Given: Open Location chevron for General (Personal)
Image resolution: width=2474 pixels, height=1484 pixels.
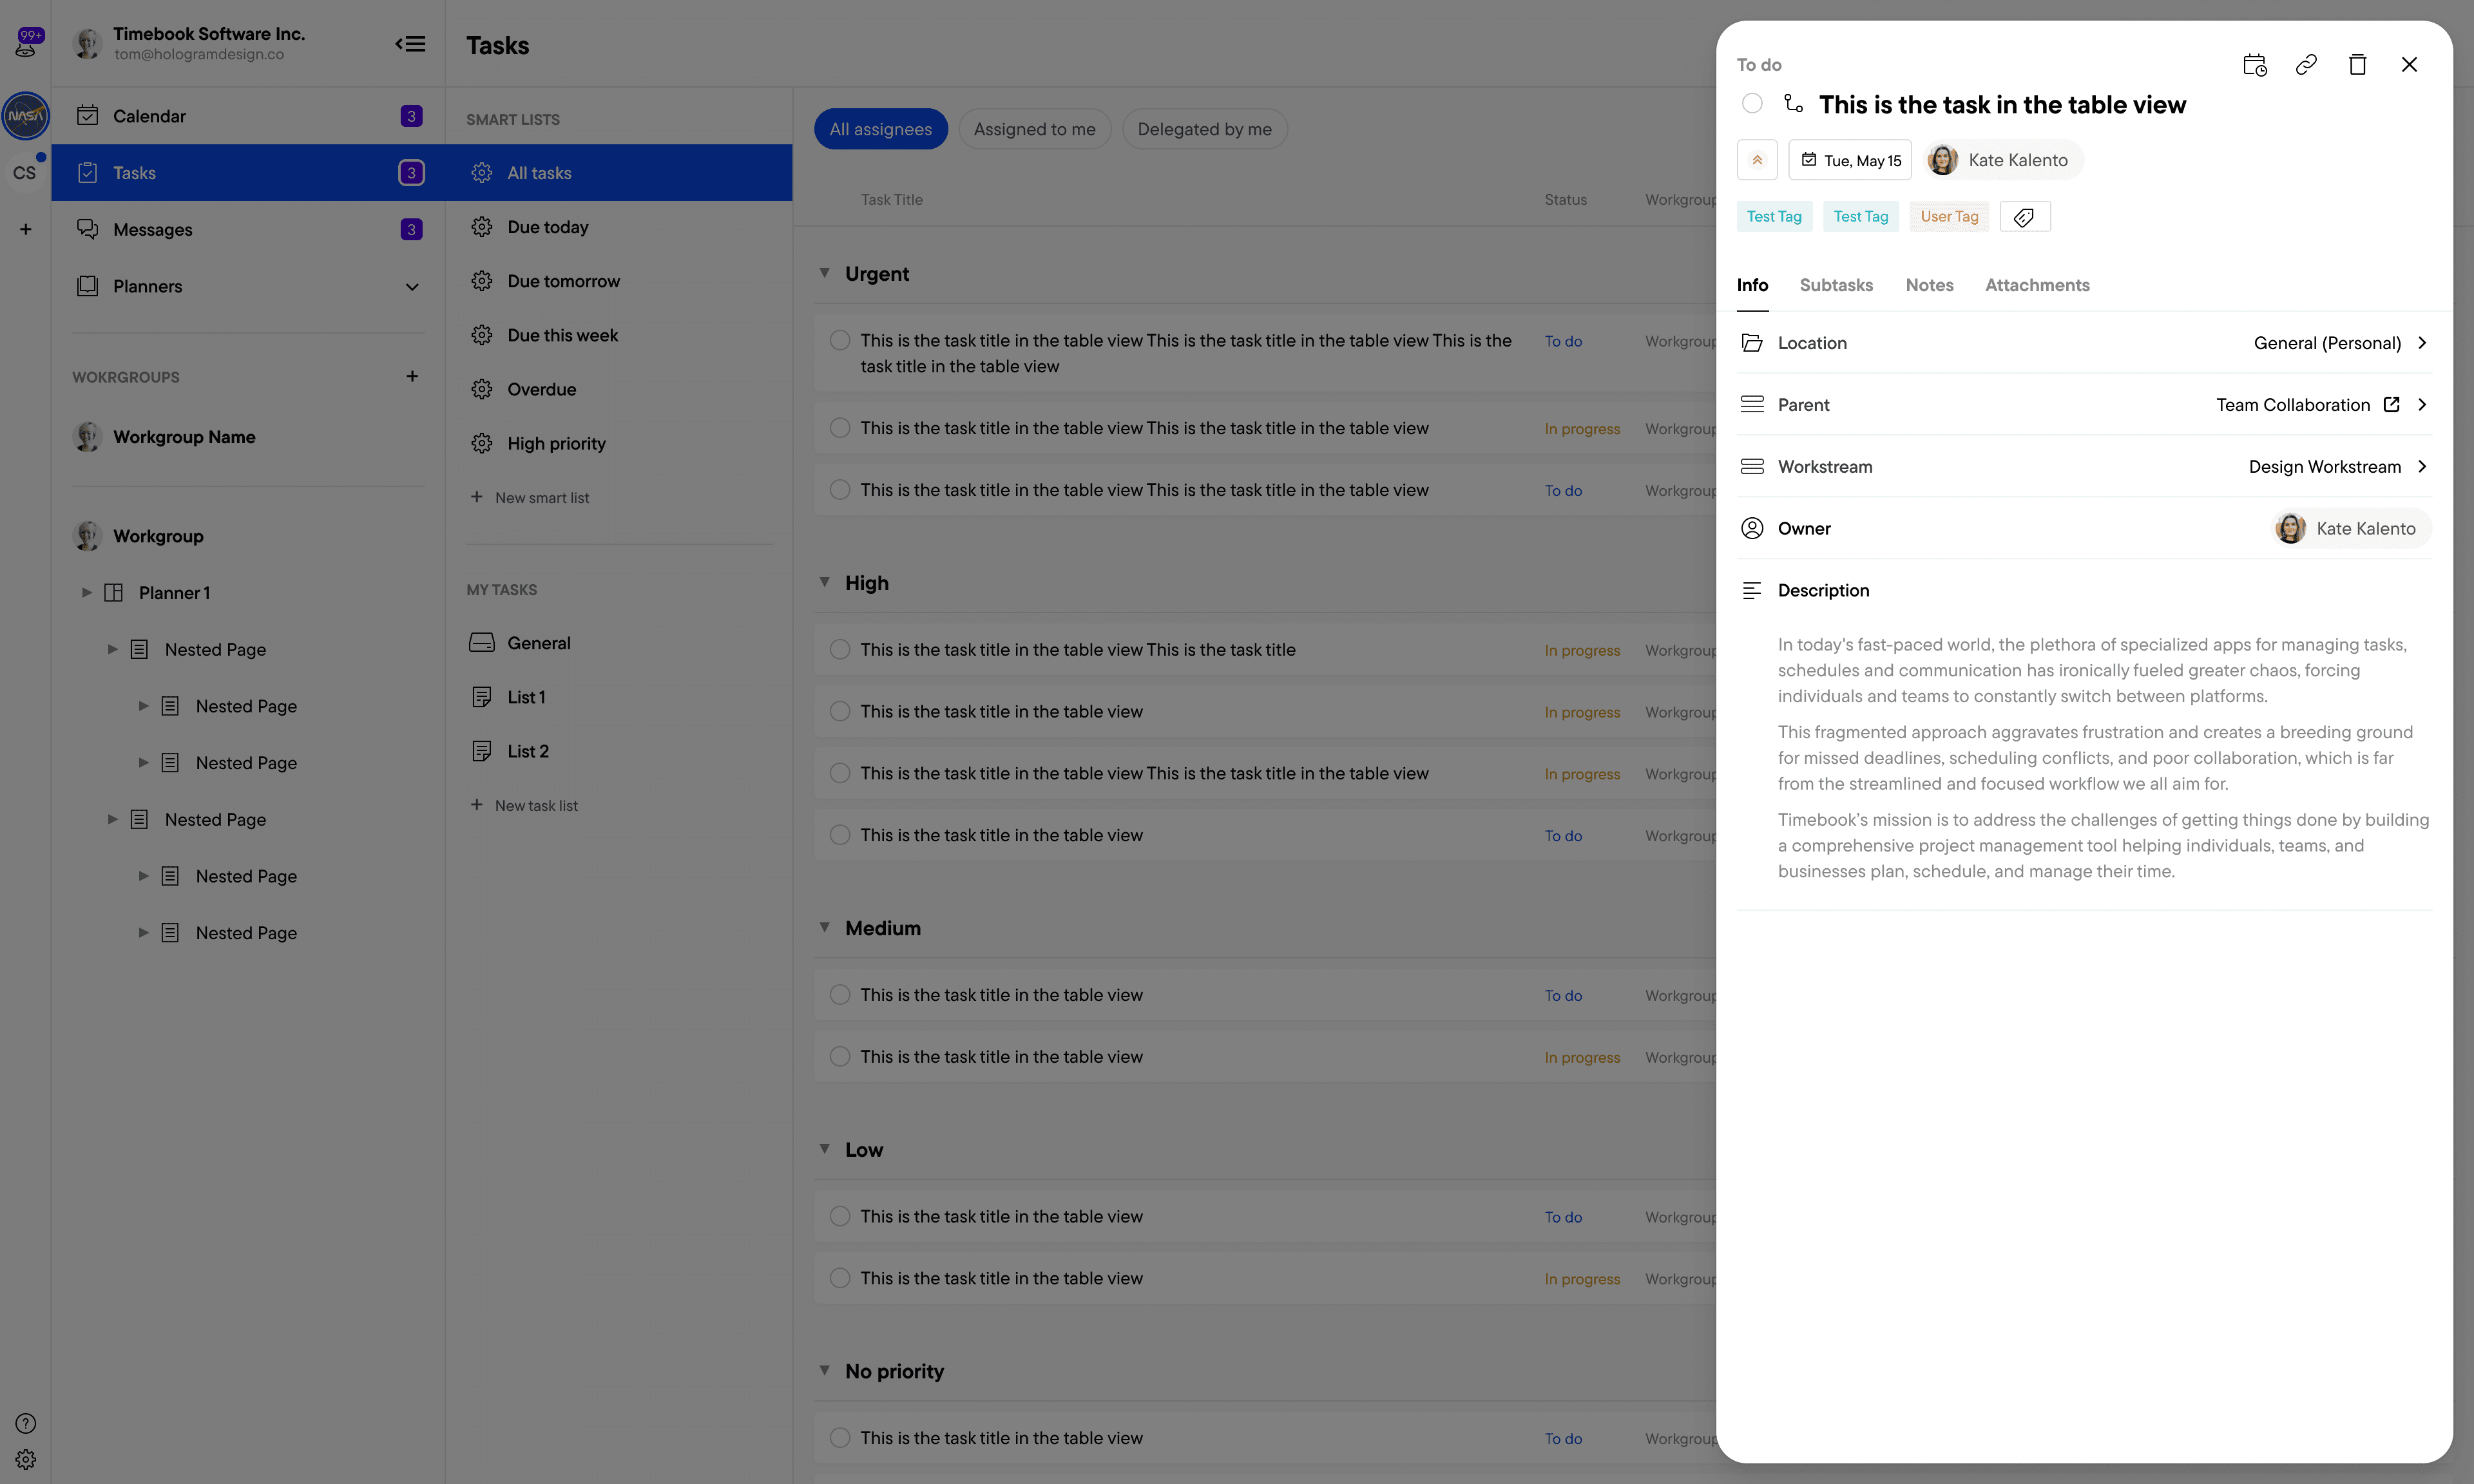Looking at the screenshot, I should click(x=2422, y=343).
